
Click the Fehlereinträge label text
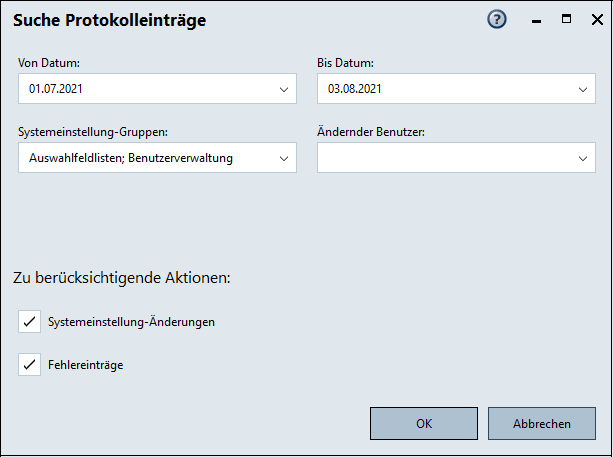85,365
